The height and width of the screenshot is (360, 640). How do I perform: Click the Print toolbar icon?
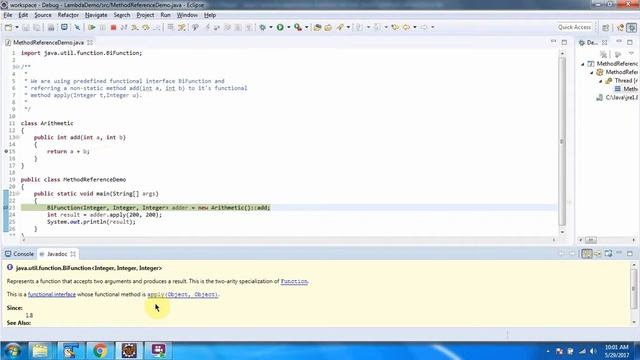pyautogui.click(x=51, y=27)
